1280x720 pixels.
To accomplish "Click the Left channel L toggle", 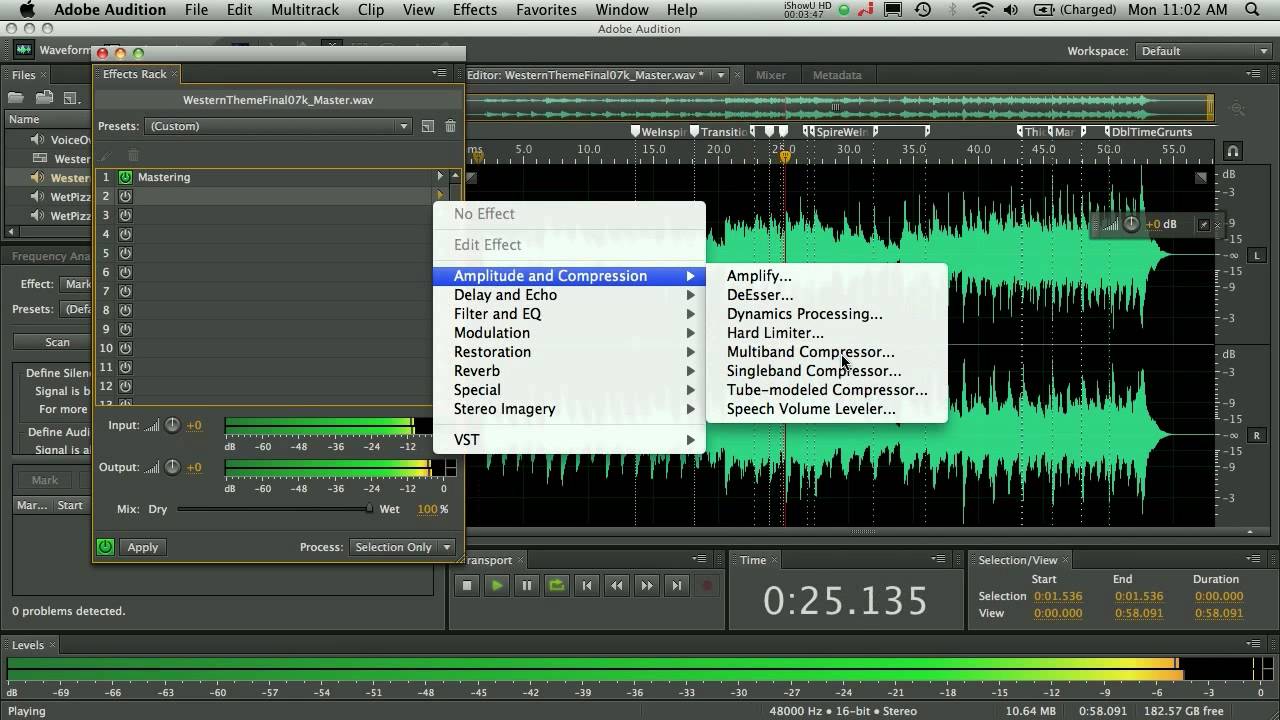I will 1257,255.
